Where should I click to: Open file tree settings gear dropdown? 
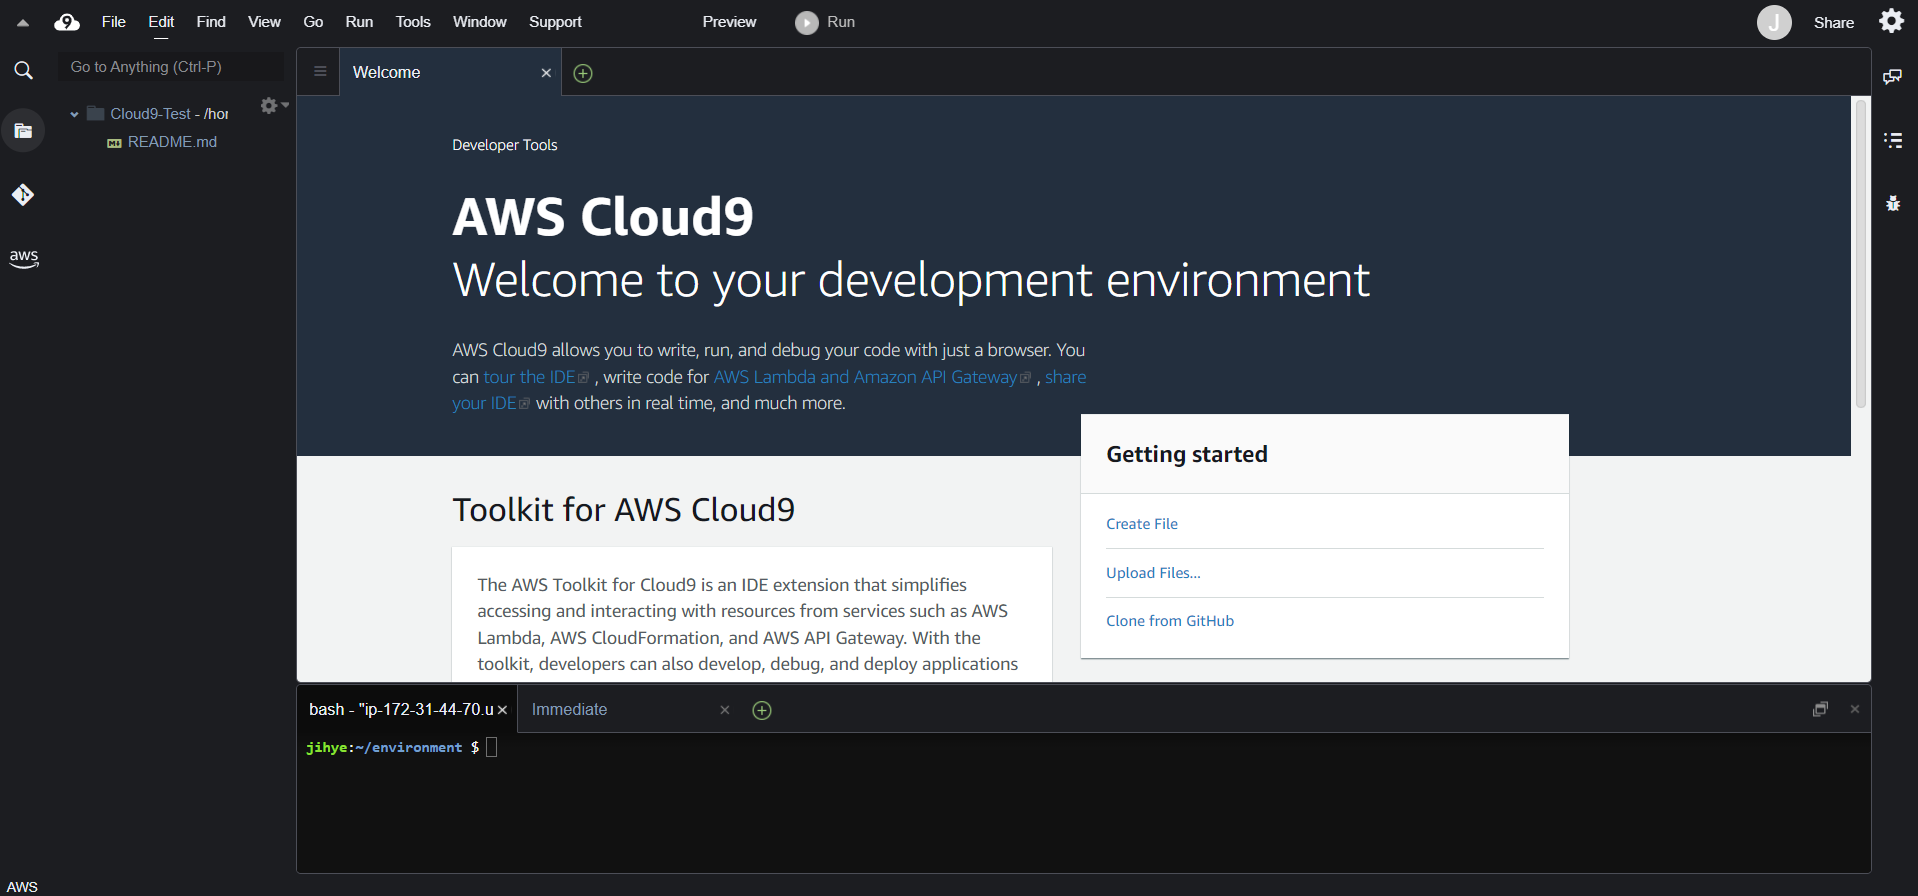[274, 105]
